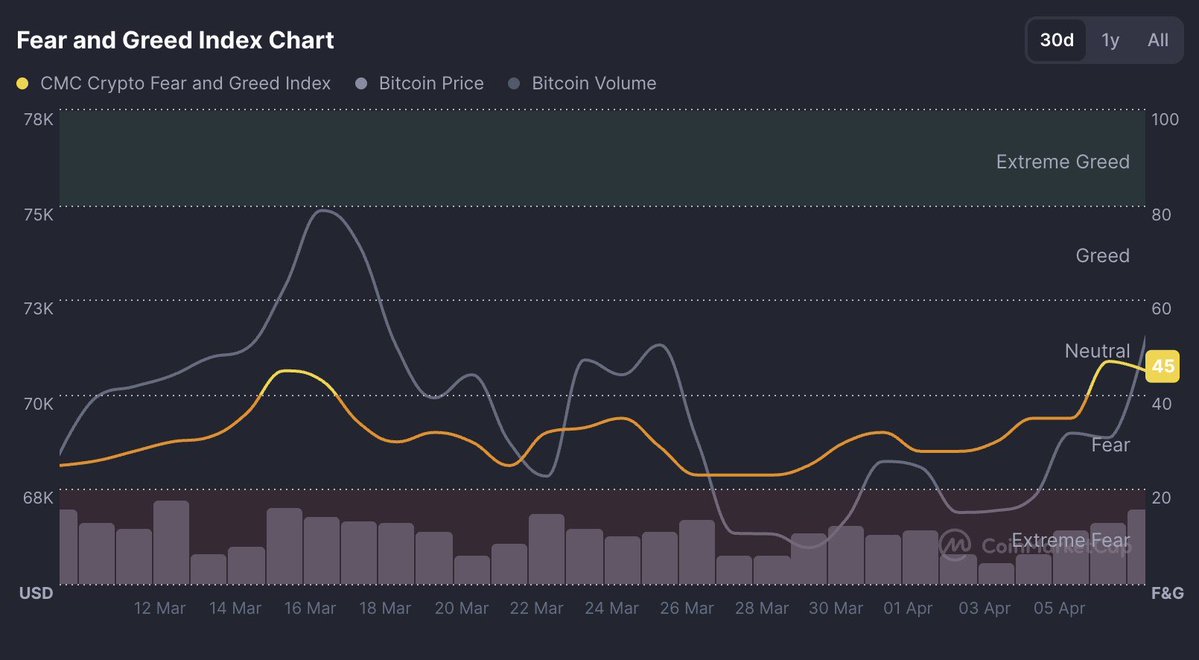Click the Extreme Greed zone label

1062,162
